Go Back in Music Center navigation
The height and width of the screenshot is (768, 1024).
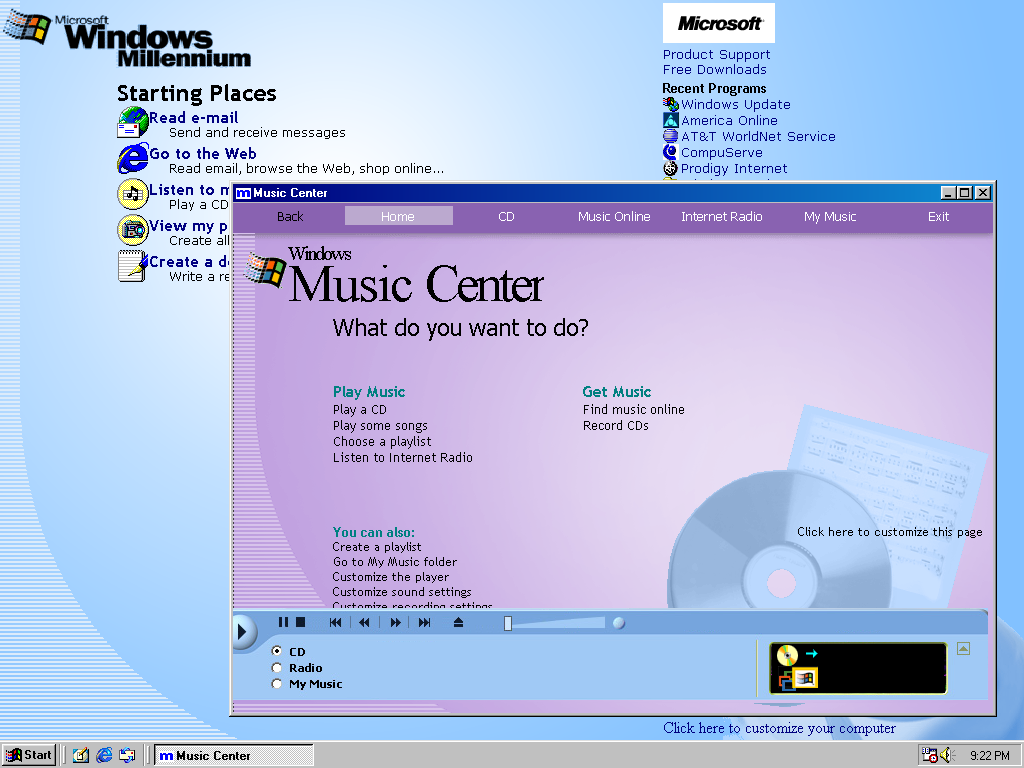click(290, 217)
